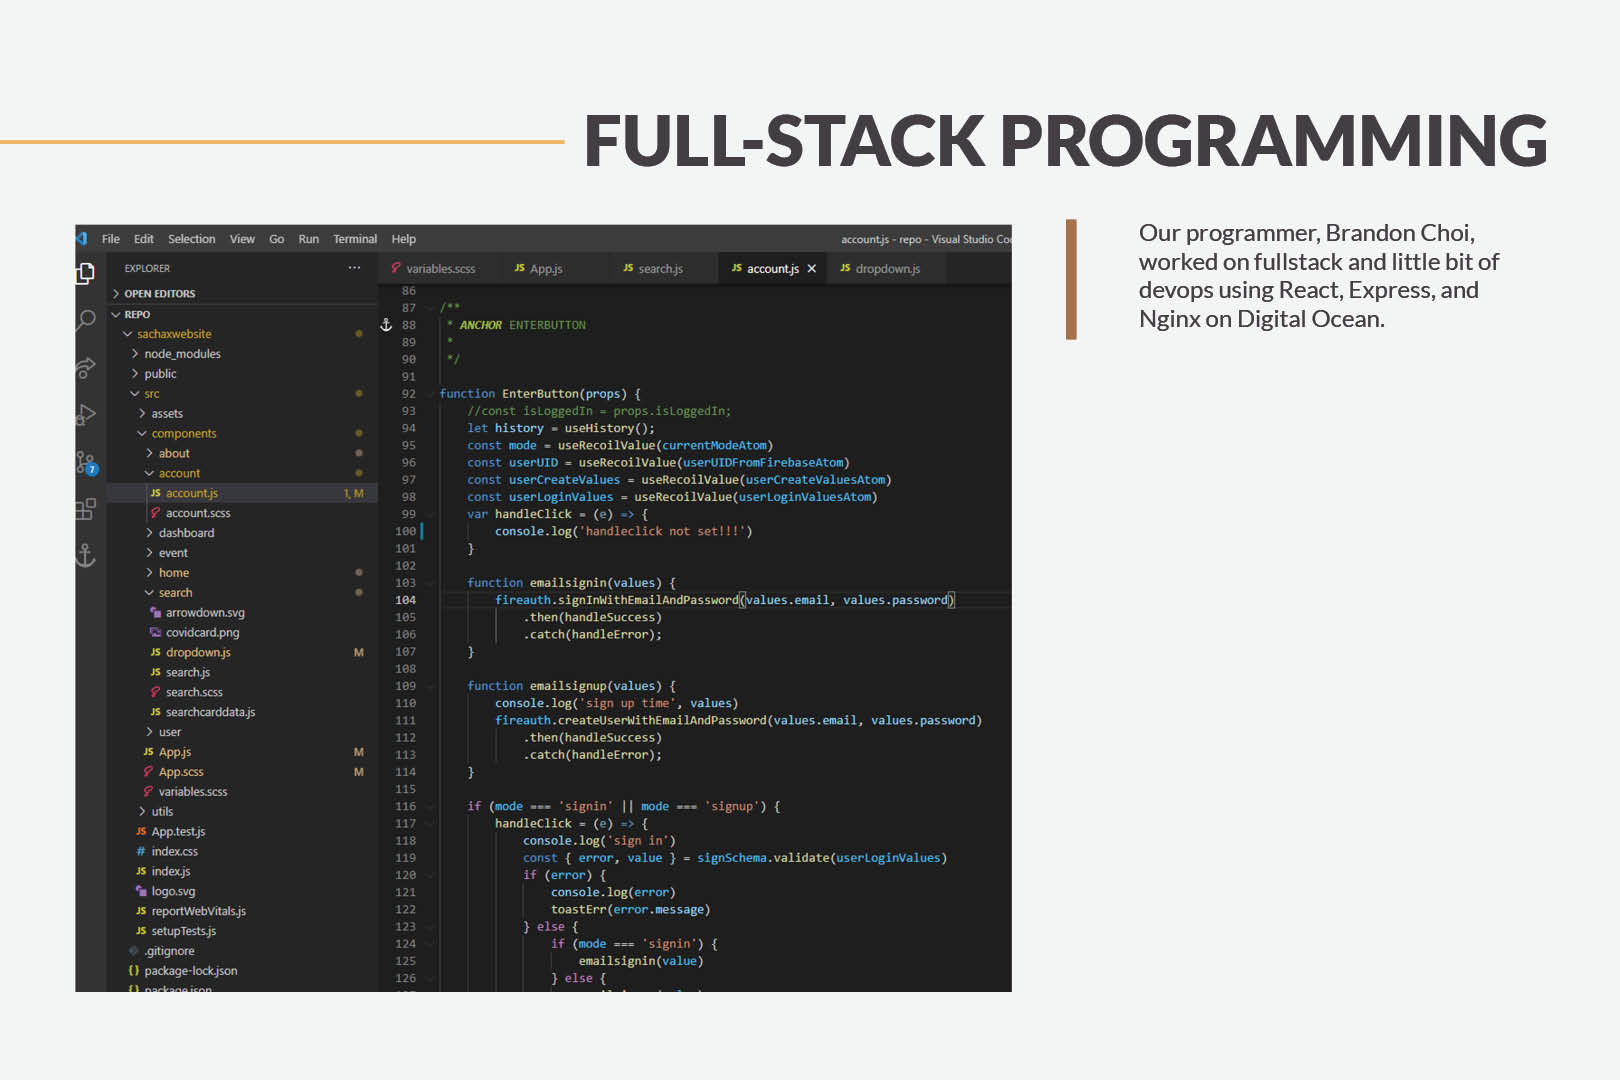Open the File menu
Viewport: 1620px width, 1080px height.
tap(111, 239)
